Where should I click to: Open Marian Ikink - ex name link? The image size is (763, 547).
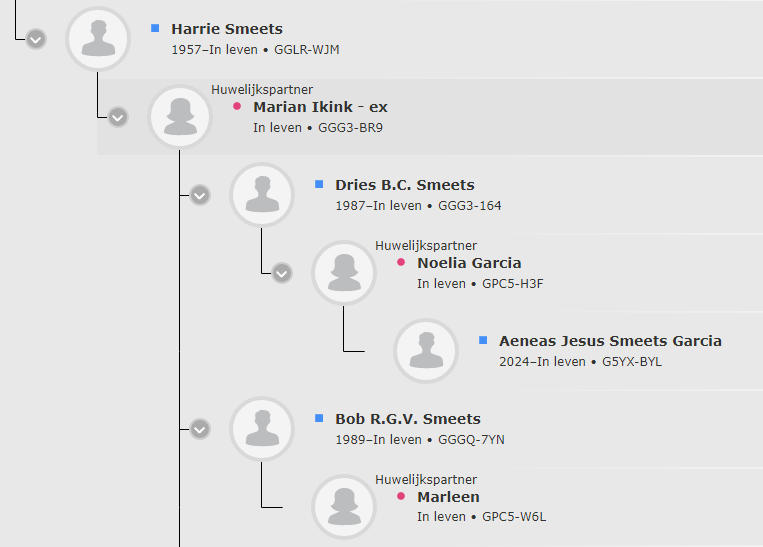point(320,107)
